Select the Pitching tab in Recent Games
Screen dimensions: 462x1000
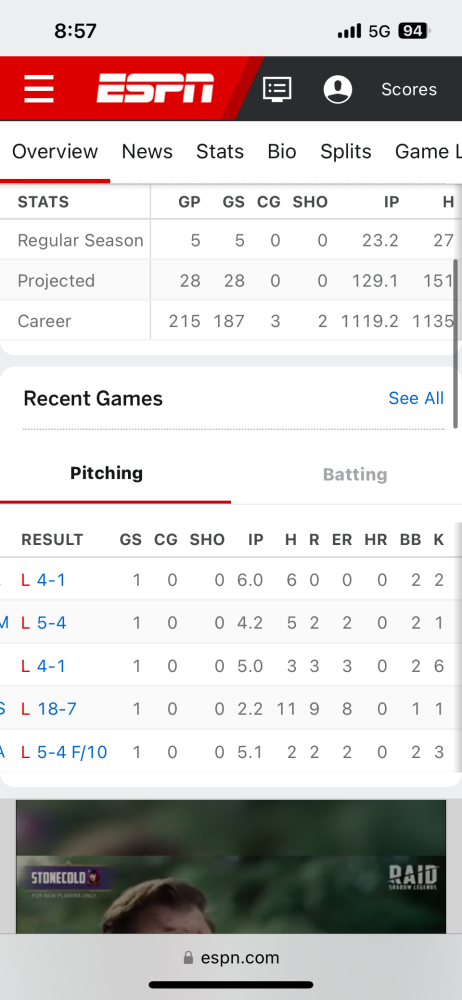[107, 473]
